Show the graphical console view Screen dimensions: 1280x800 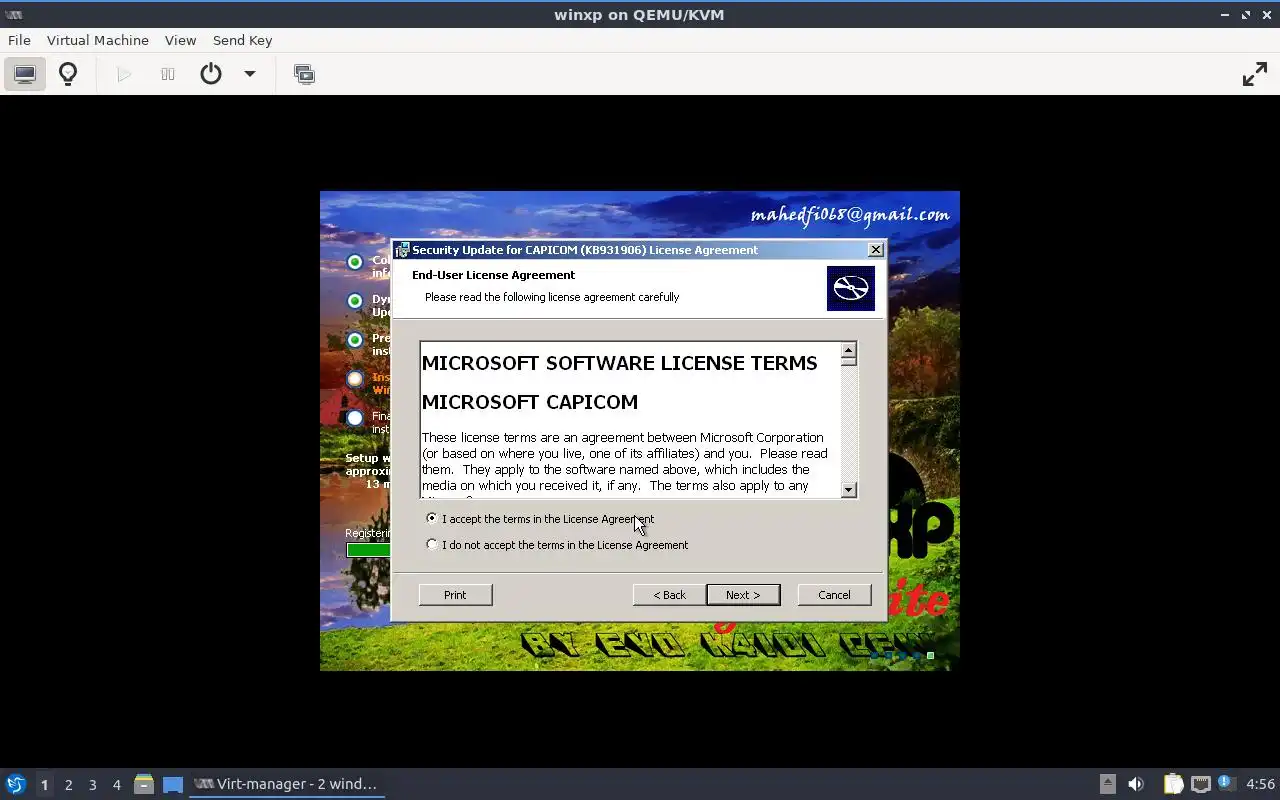point(25,74)
